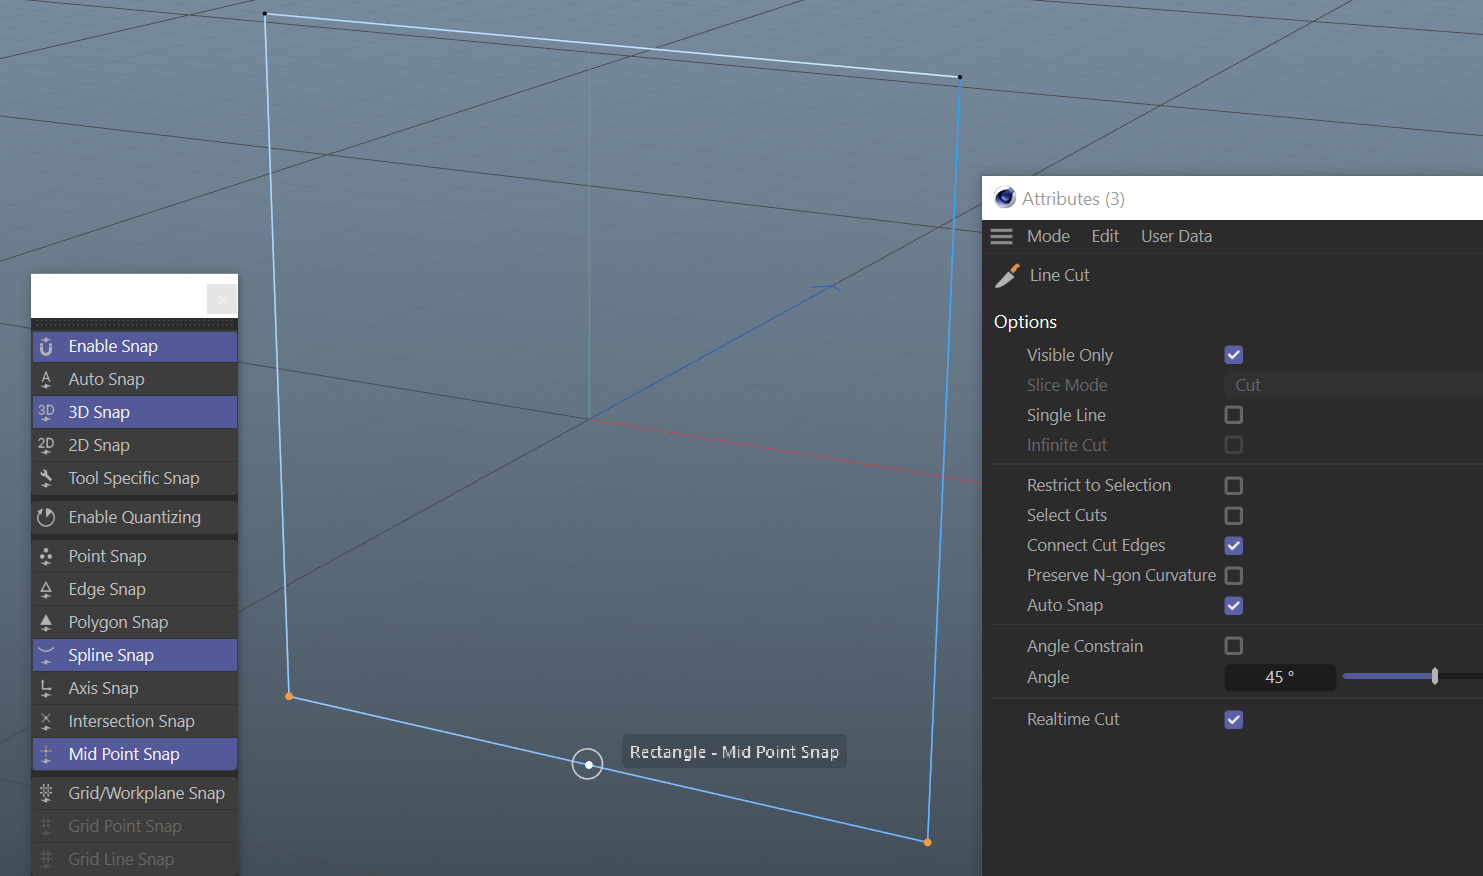Click the Polygon Snap icon
Screen dimensions: 1483x876
(x=46, y=622)
